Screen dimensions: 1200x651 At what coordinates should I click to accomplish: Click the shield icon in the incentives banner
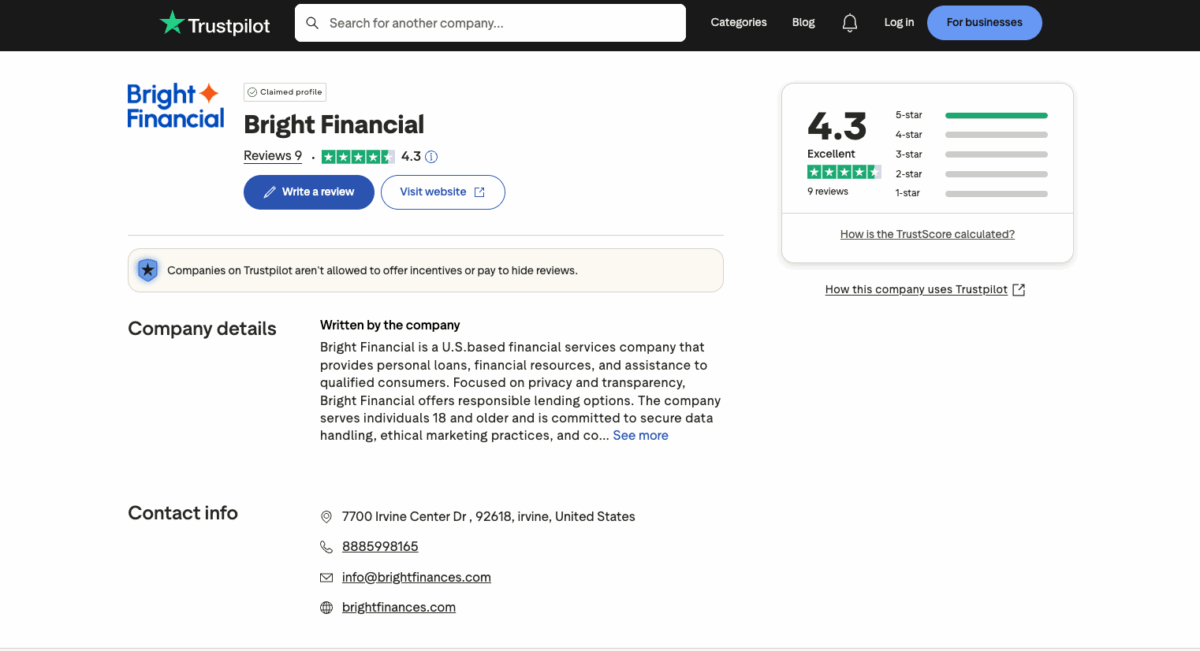tap(148, 270)
